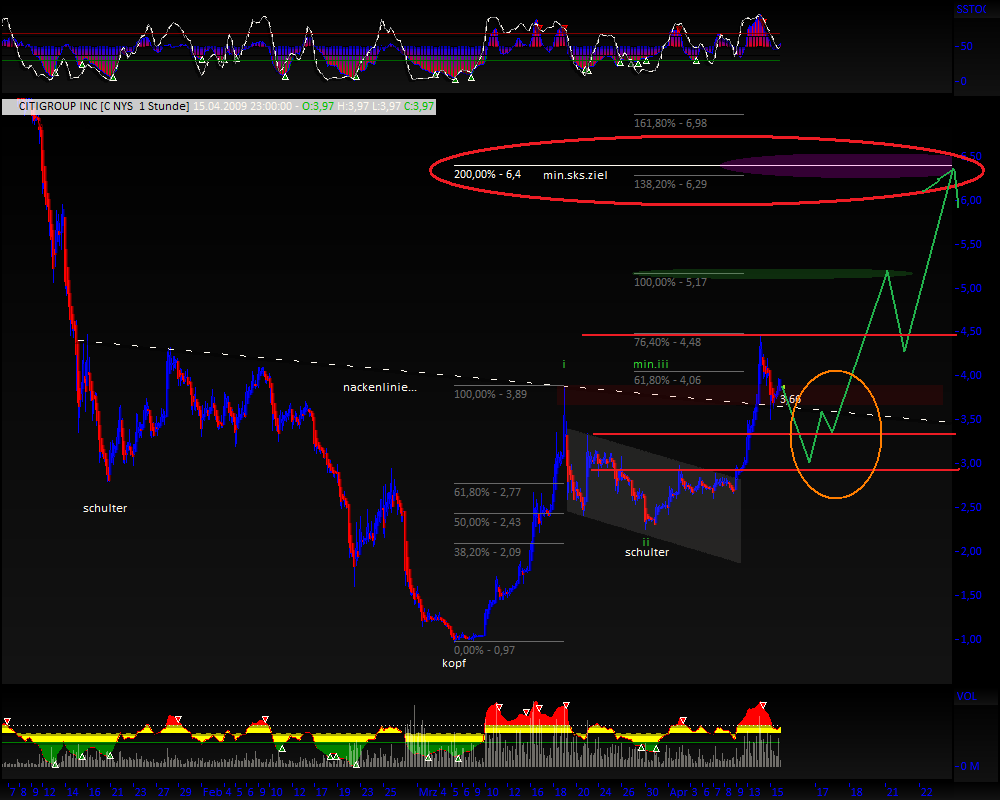Click the C:3,97 close value in header
This screenshot has width=1000, height=800.
(418, 107)
